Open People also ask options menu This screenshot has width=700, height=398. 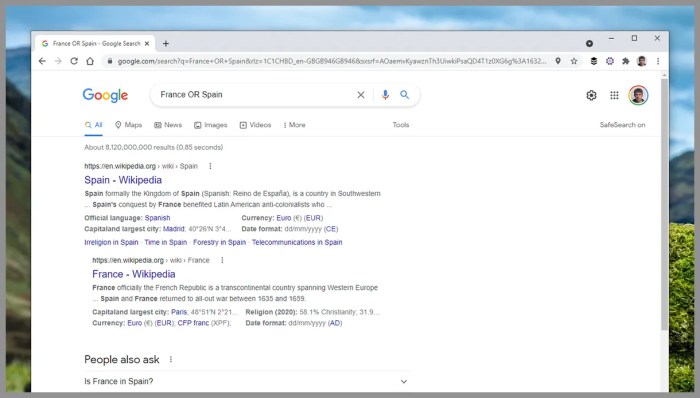pos(171,359)
